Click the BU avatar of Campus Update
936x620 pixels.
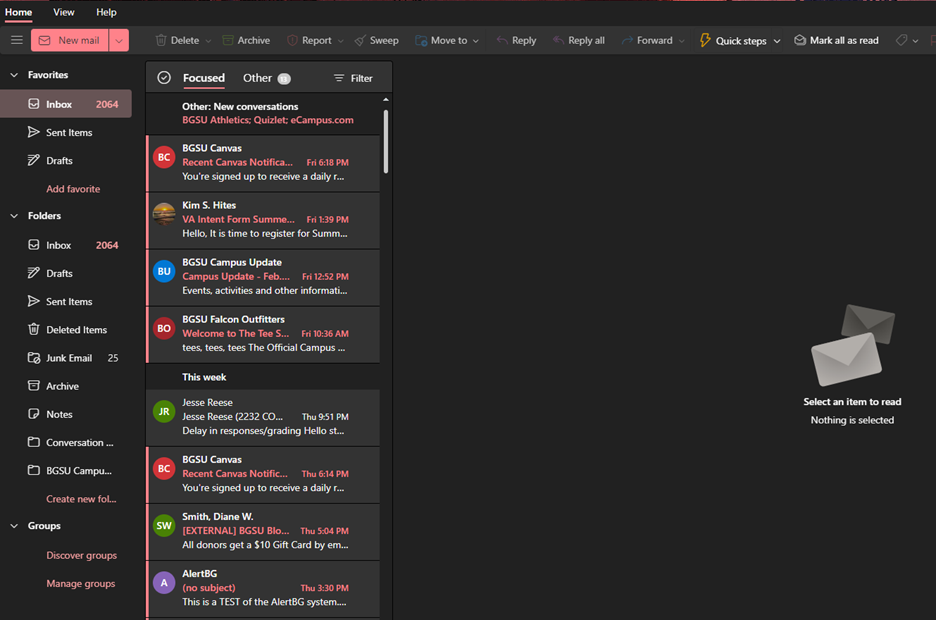click(x=164, y=271)
